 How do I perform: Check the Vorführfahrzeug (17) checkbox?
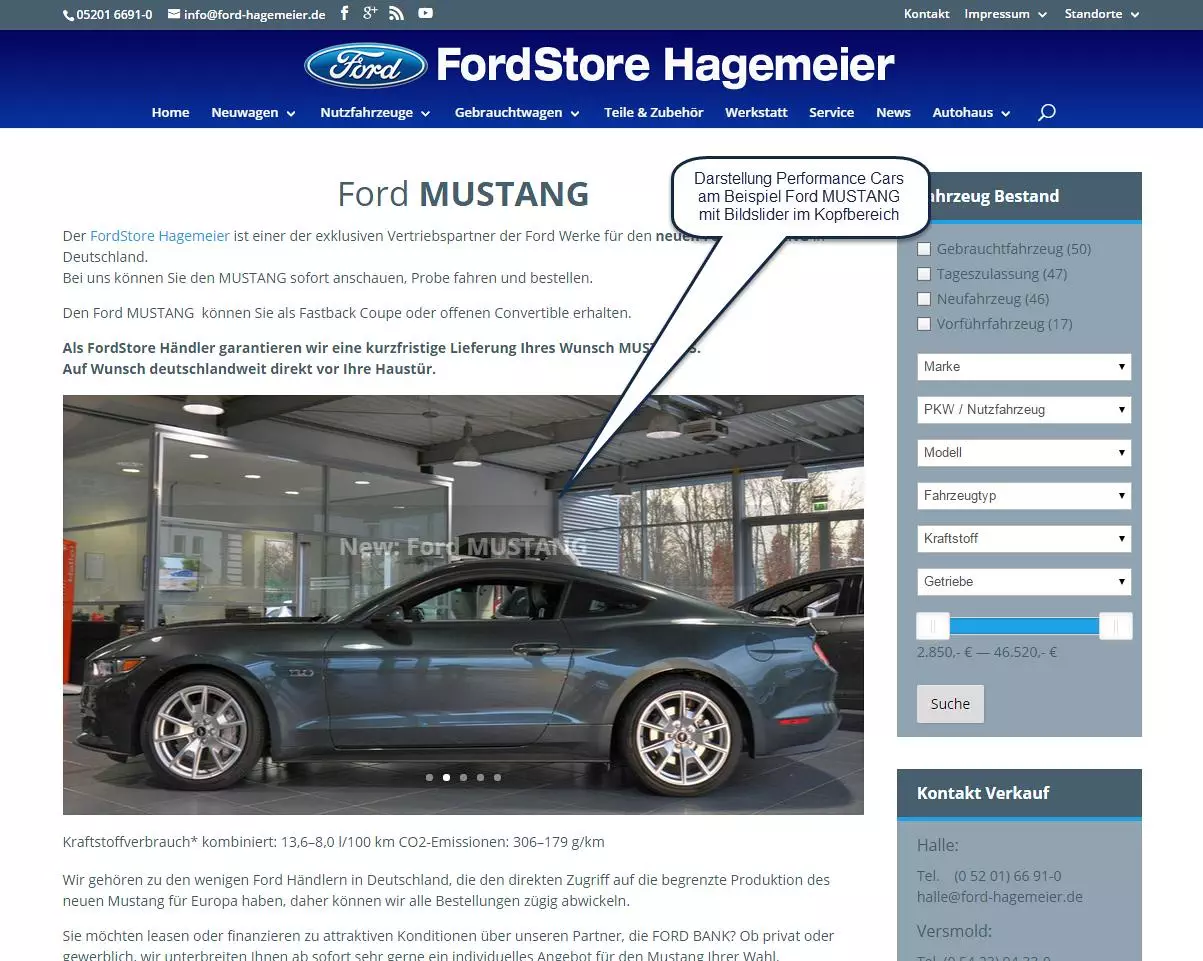(x=924, y=324)
